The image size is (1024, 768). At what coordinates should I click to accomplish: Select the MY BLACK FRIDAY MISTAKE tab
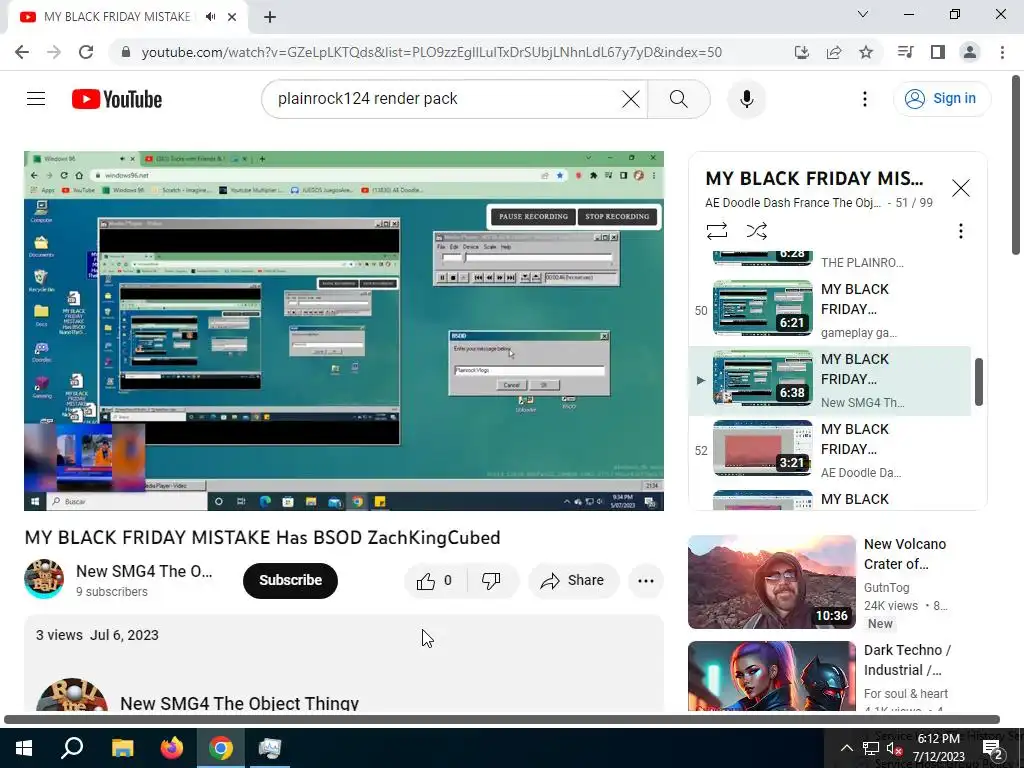click(116, 17)
